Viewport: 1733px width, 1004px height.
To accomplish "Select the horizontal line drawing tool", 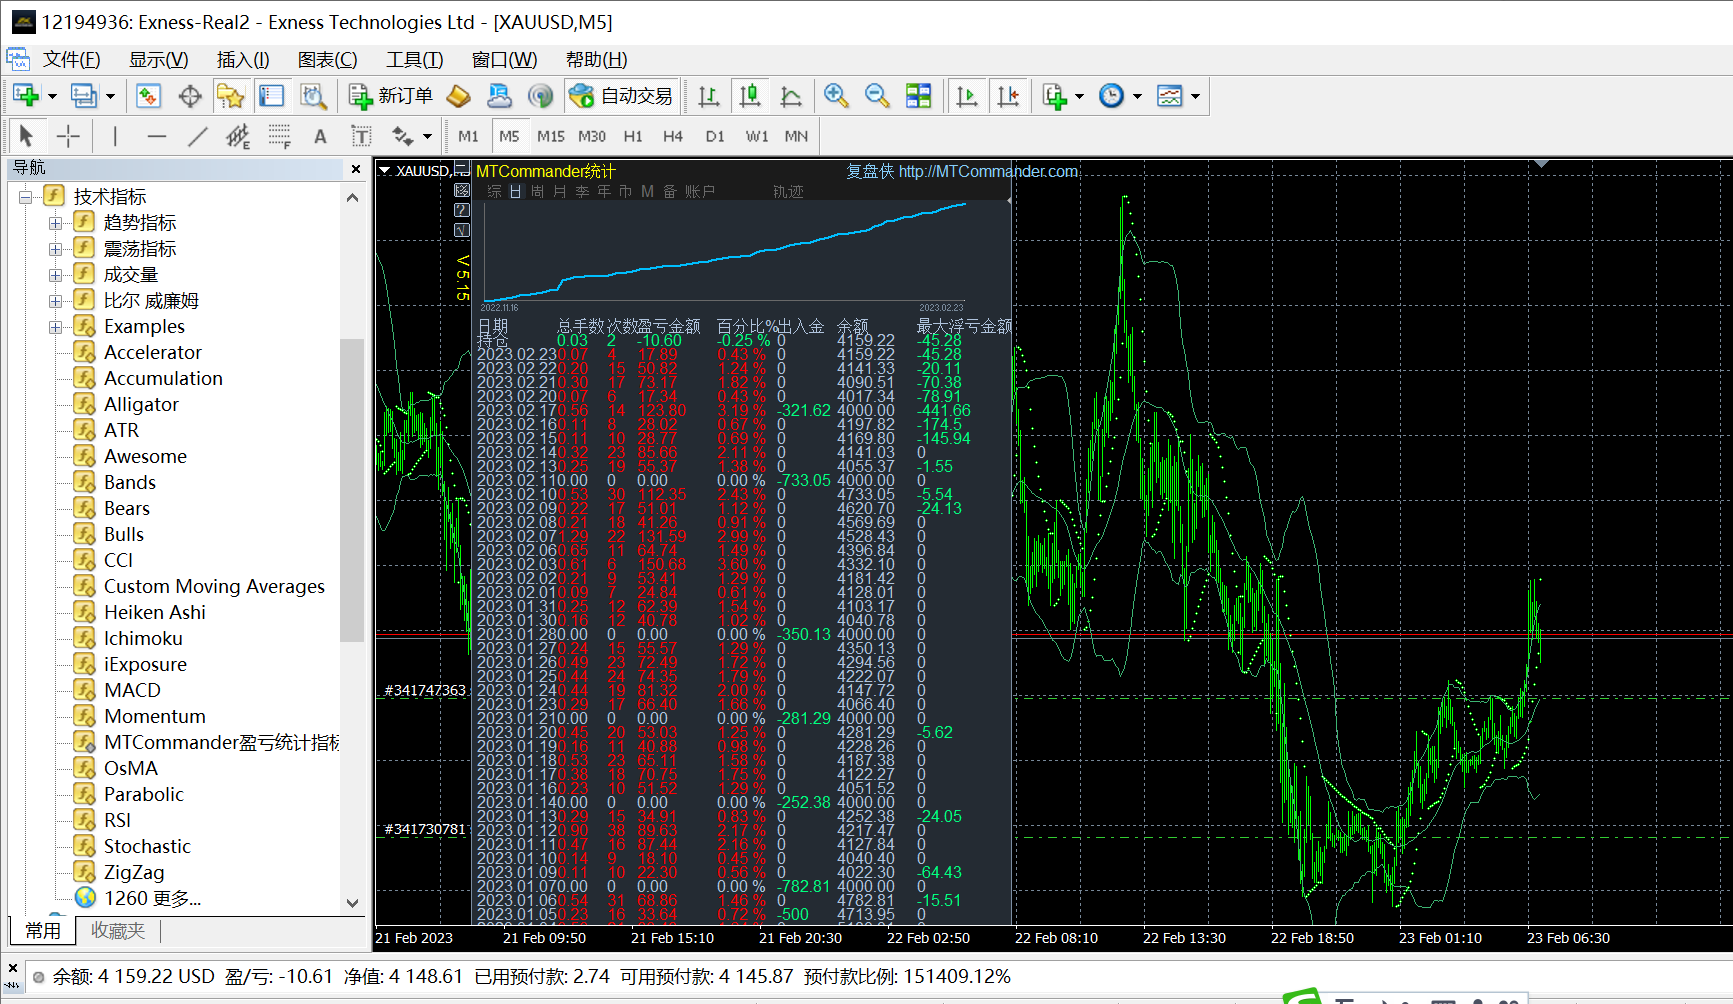I will [157, 136].
